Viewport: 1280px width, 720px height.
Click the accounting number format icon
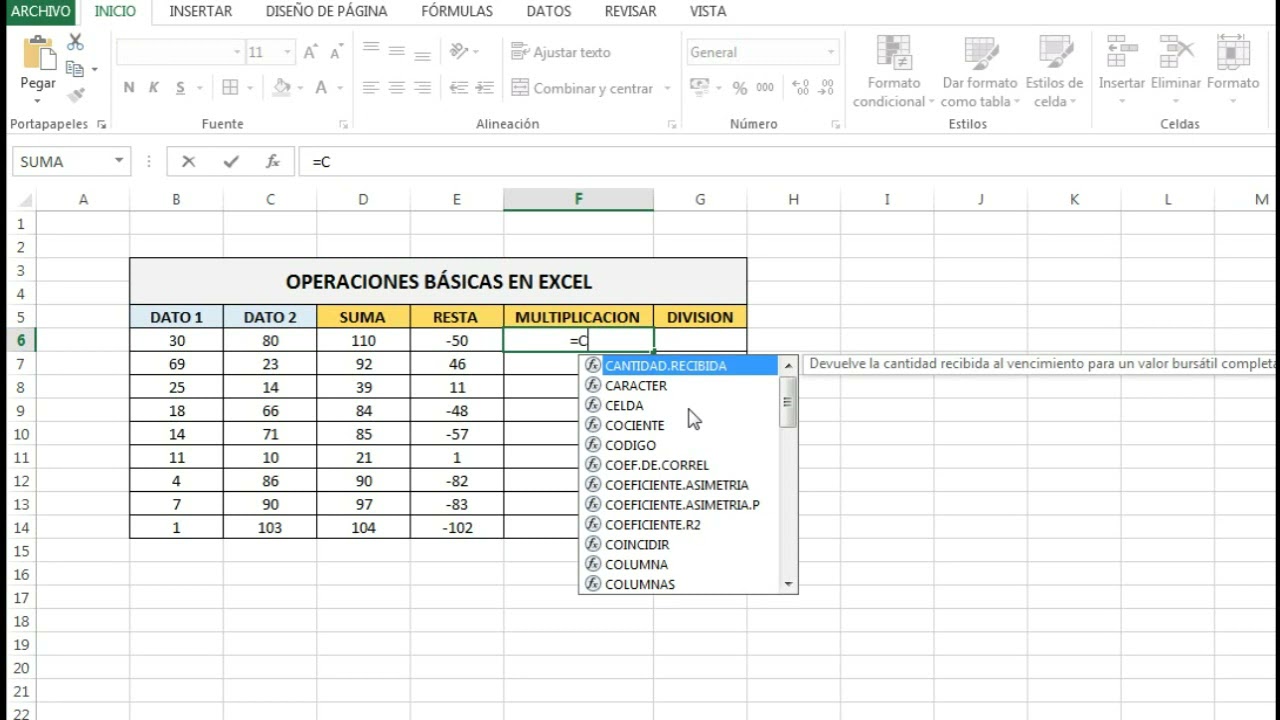[700, 88]
